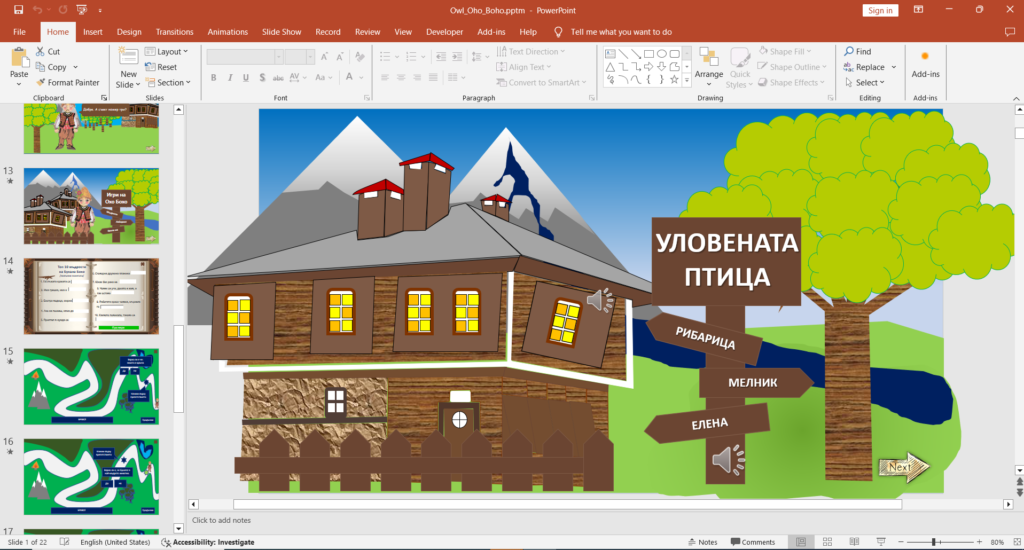Click the МЕЛНИК signpost arrow
This screenshot has width=1024, height=550.
click(x=756, y=383)
